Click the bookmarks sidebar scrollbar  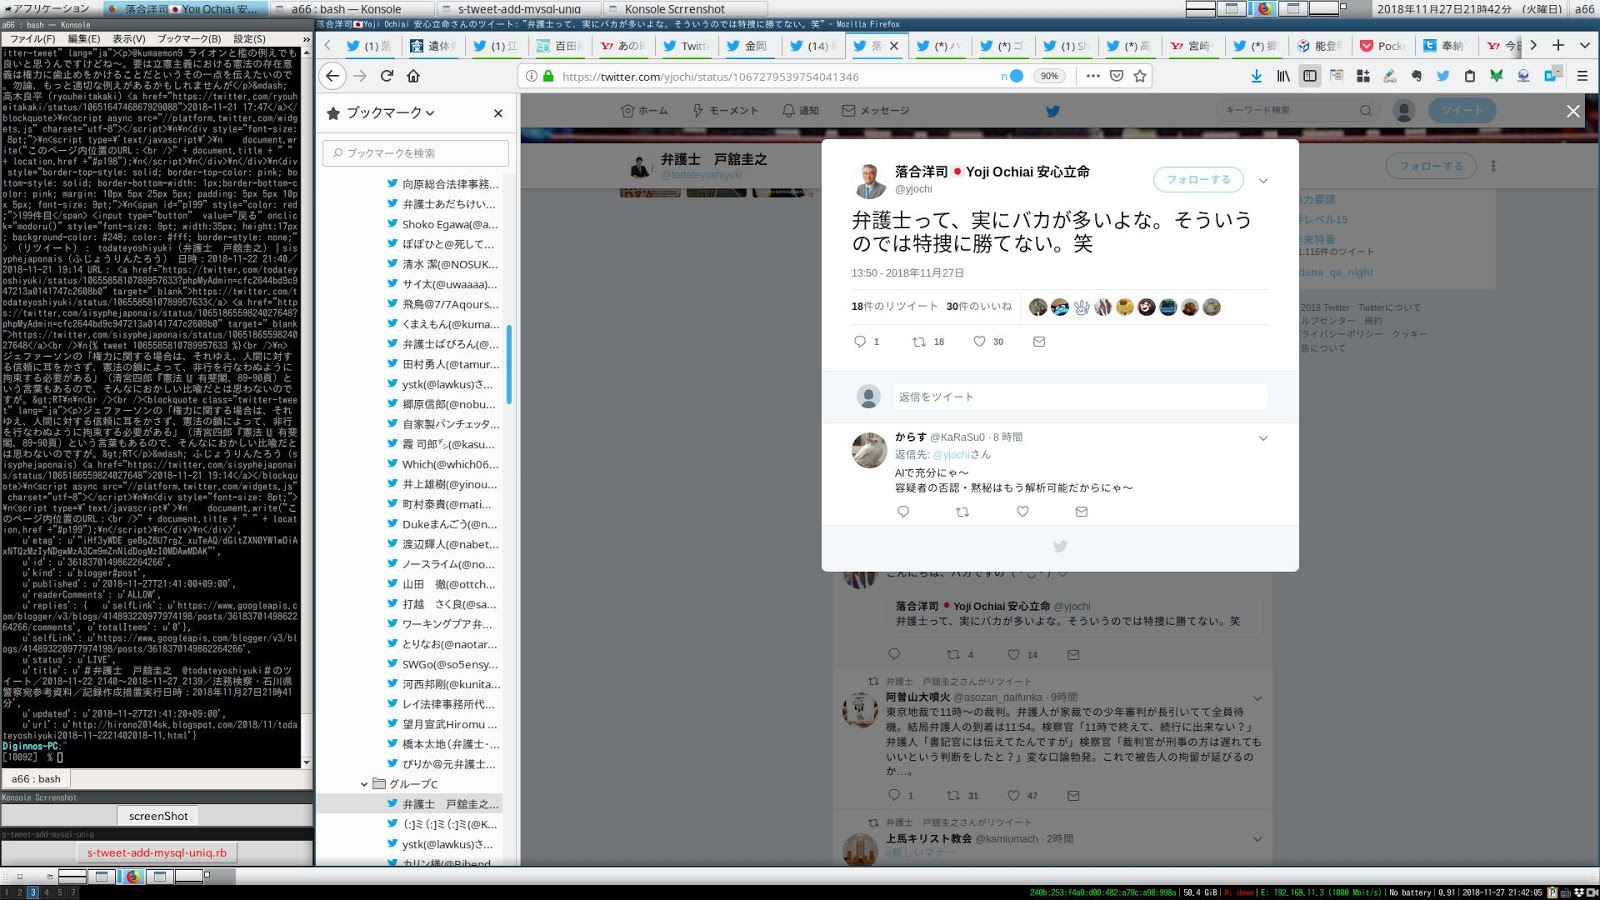509,365
